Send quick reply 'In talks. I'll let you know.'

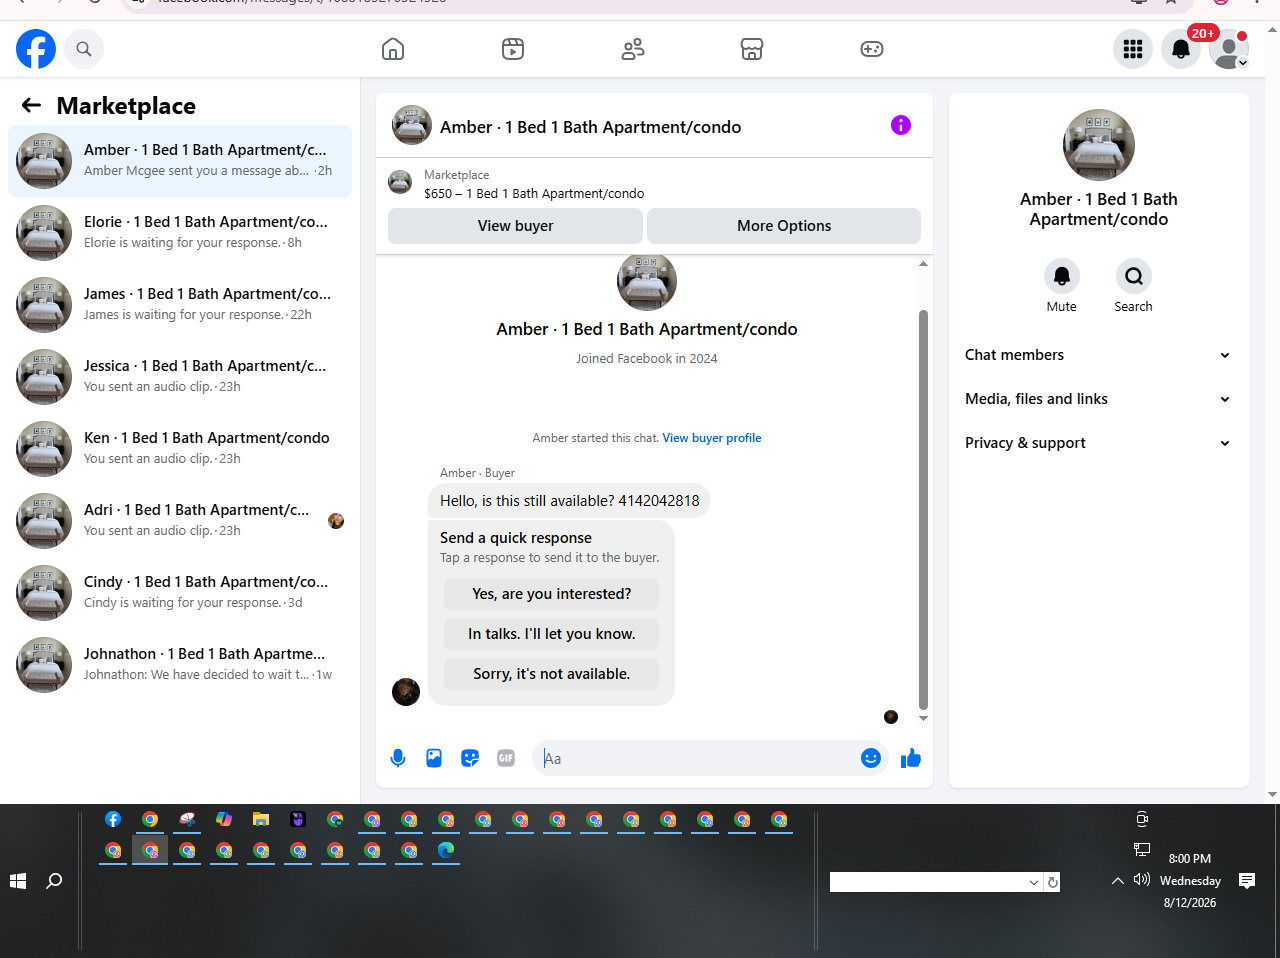point(552,634)
